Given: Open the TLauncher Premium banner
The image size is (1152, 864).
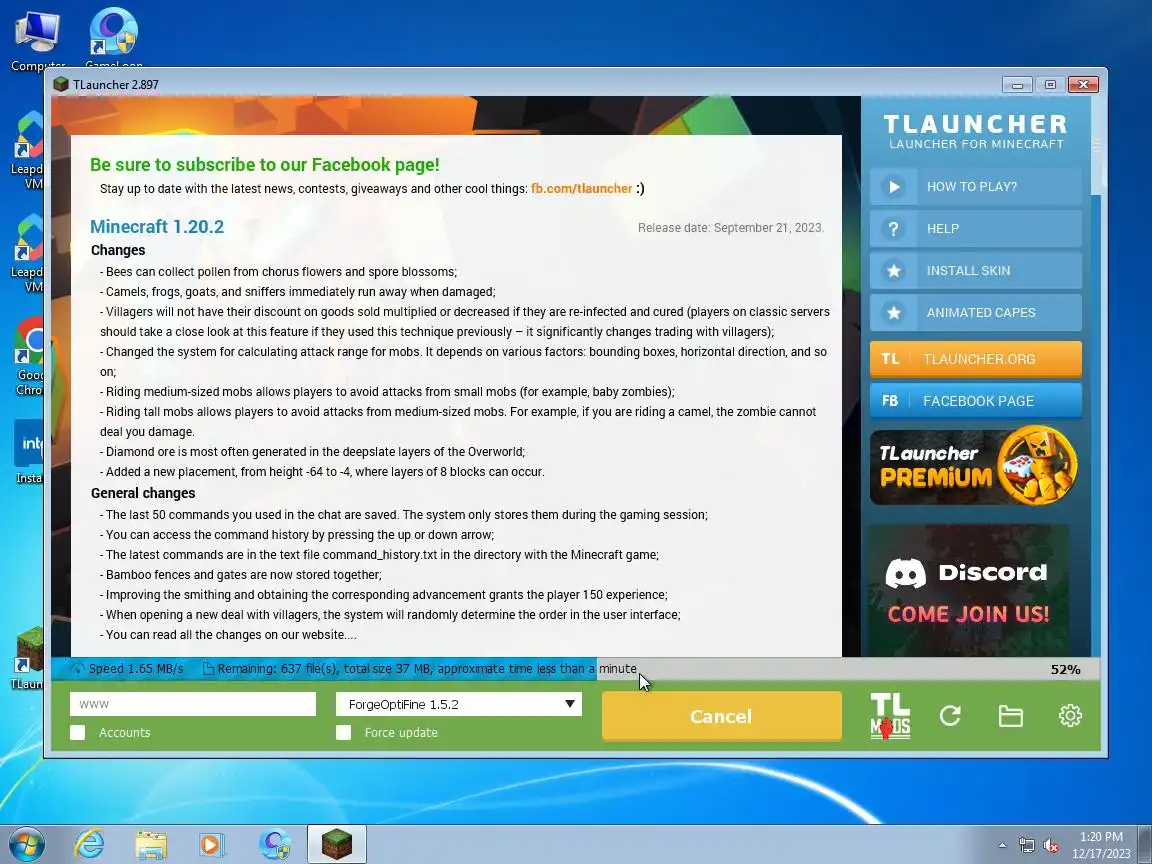Looking at the screenshot, I should (974, 466).
